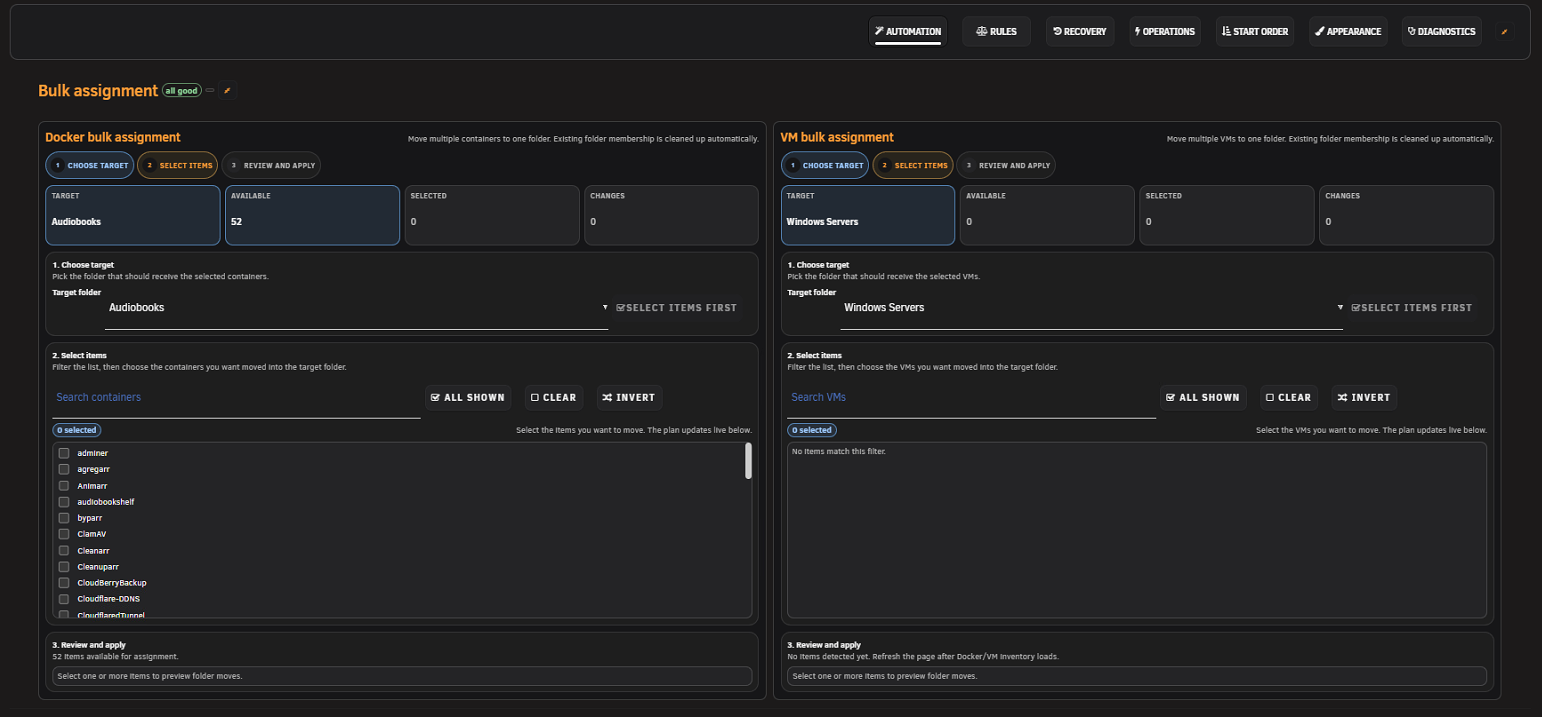Click the text 52 items available for assignment

115,656
